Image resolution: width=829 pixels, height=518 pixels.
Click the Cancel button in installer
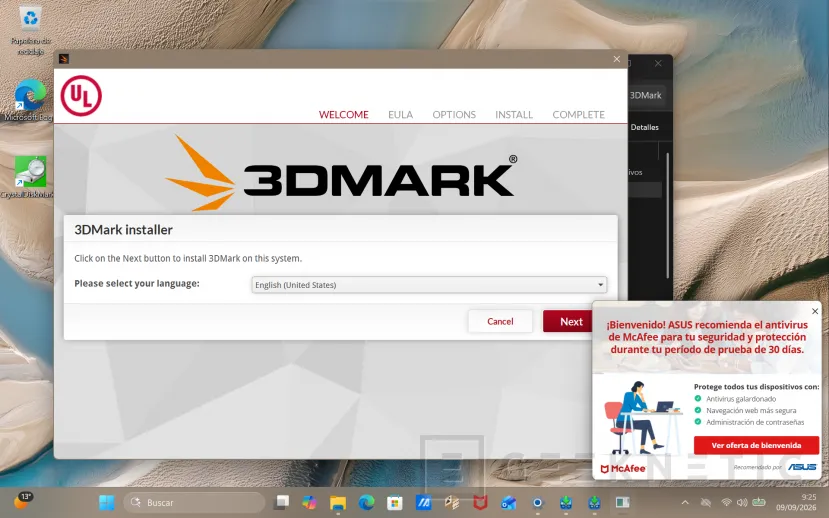pos(500,321)
